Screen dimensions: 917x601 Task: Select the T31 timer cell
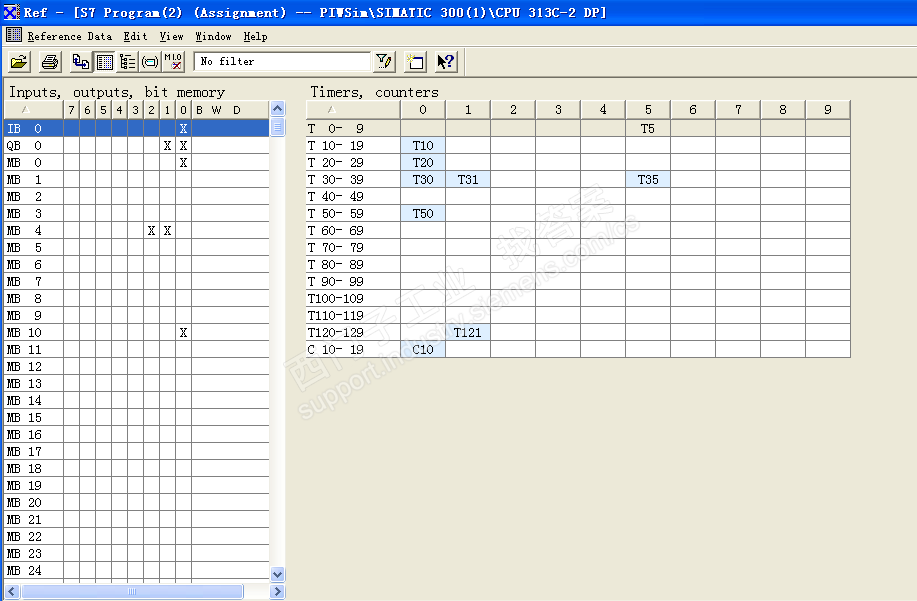coord(468,179)
